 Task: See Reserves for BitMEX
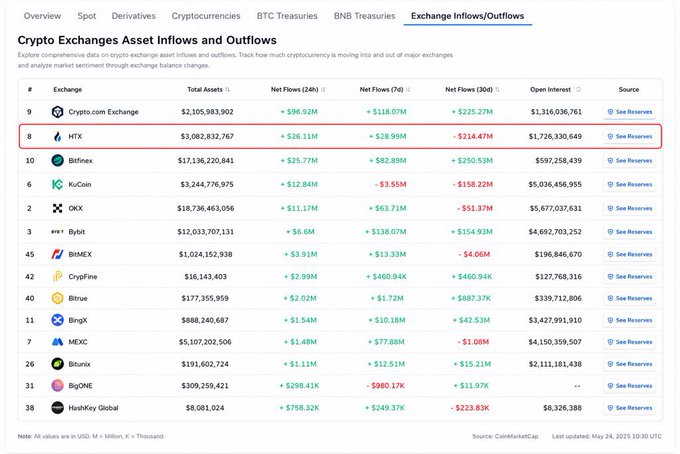629,255
